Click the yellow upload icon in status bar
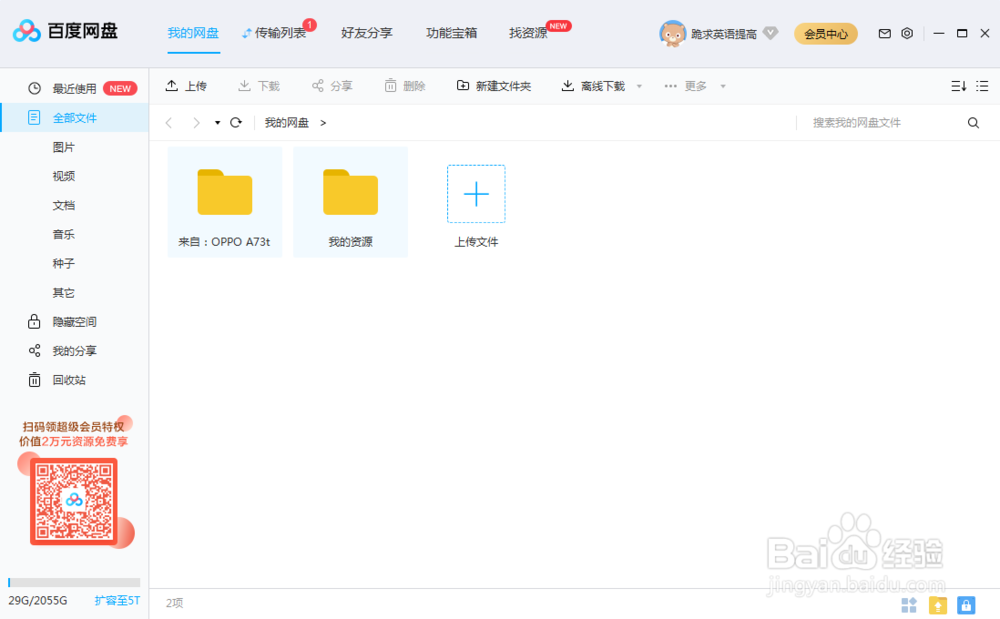Screen dimensions: 1000x619 [x=938, y=604]
